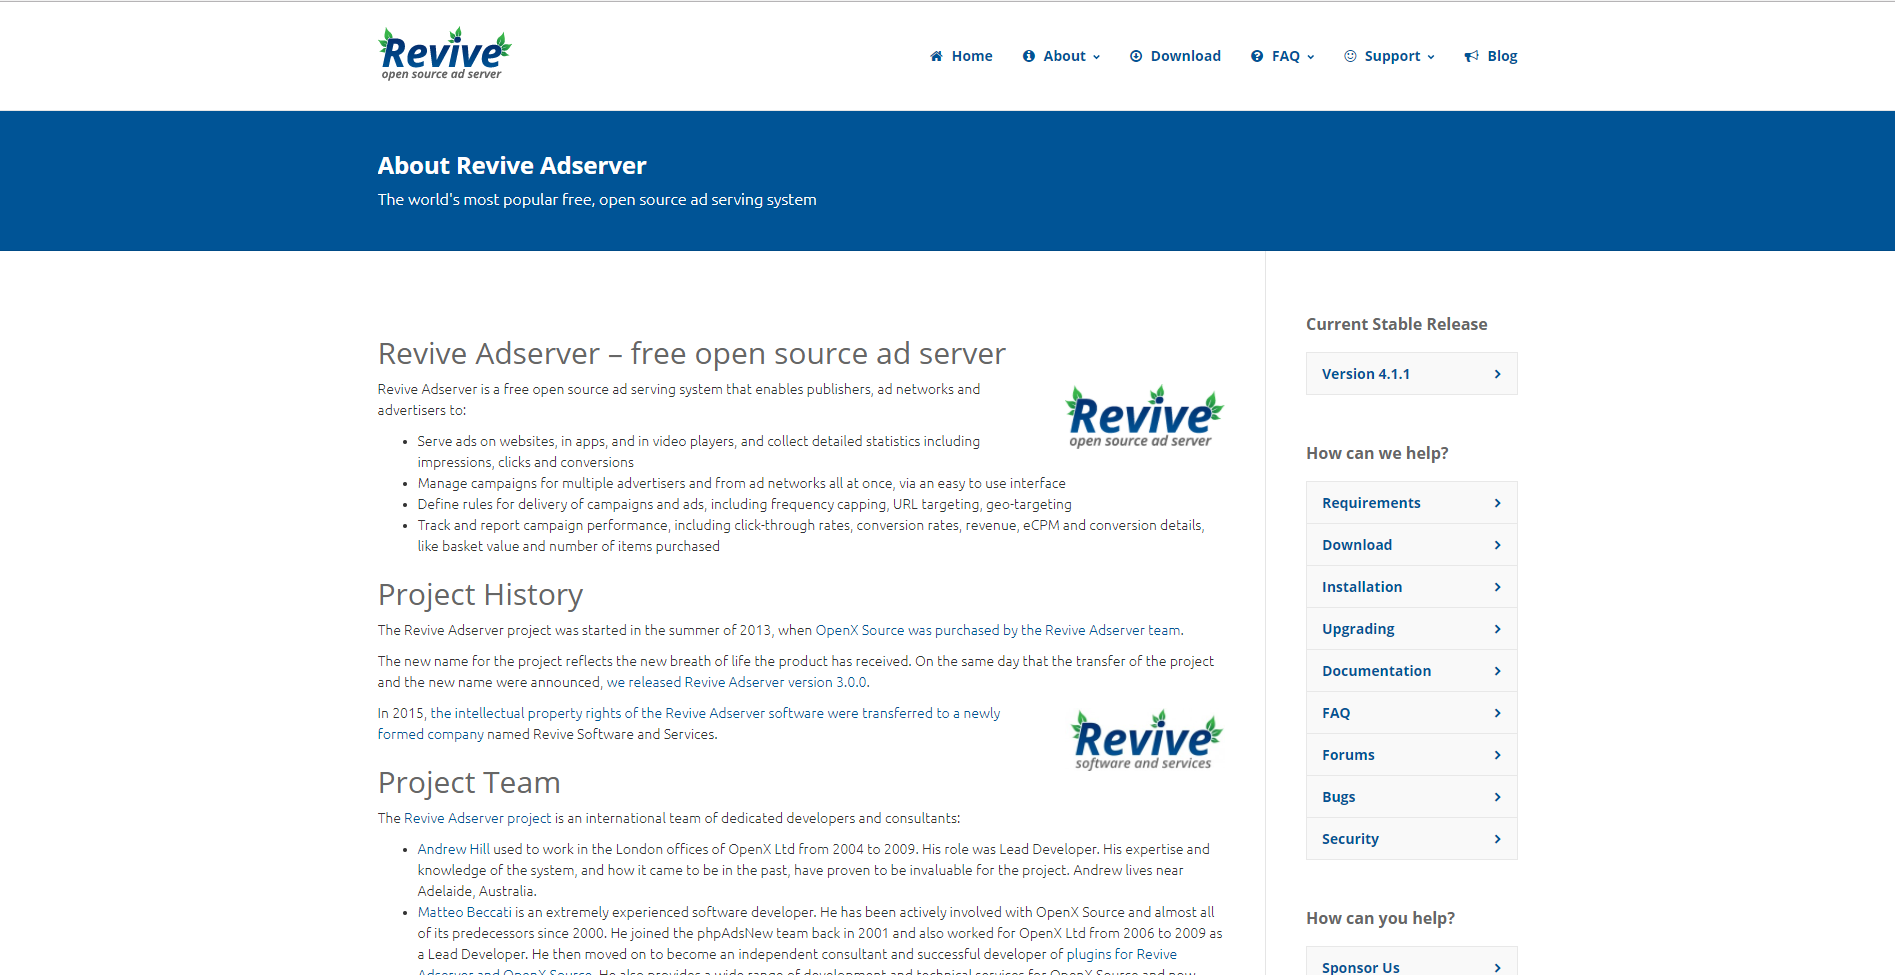This screenshot has width=1895, height=975.
Task: Follow the OpenX Source was purchased link
Action: click(x=998, y=630)
